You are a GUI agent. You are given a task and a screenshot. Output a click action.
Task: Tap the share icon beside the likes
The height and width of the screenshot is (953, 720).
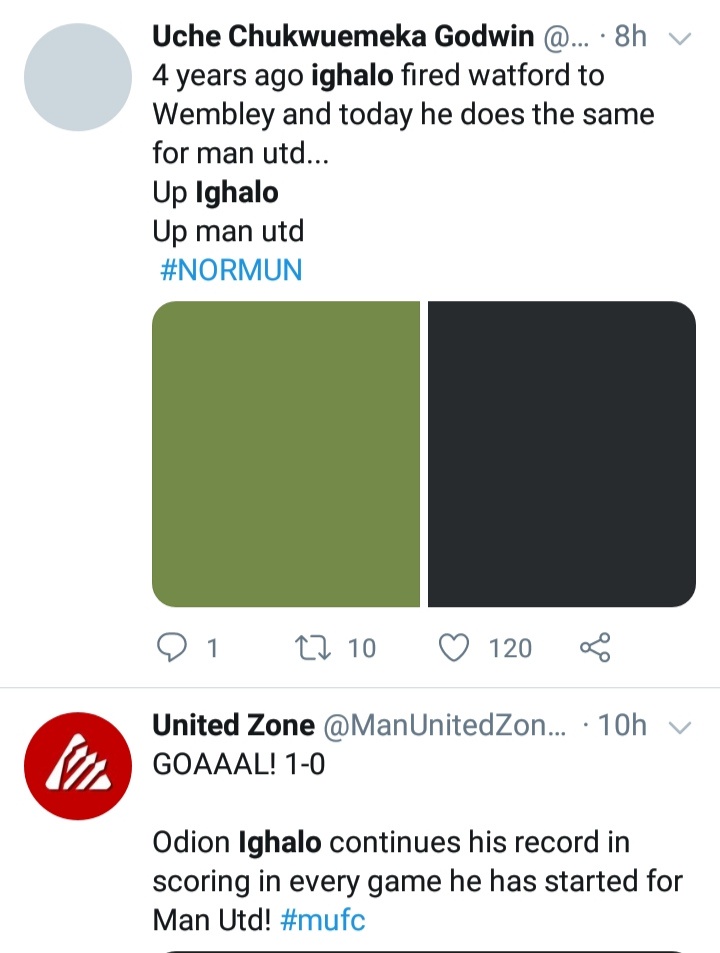(595, 648)
